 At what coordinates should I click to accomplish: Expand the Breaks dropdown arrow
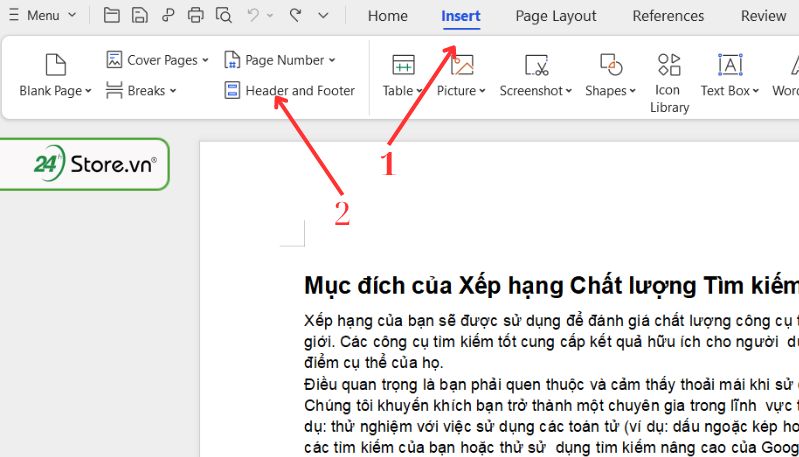click(x=173, y=91)
